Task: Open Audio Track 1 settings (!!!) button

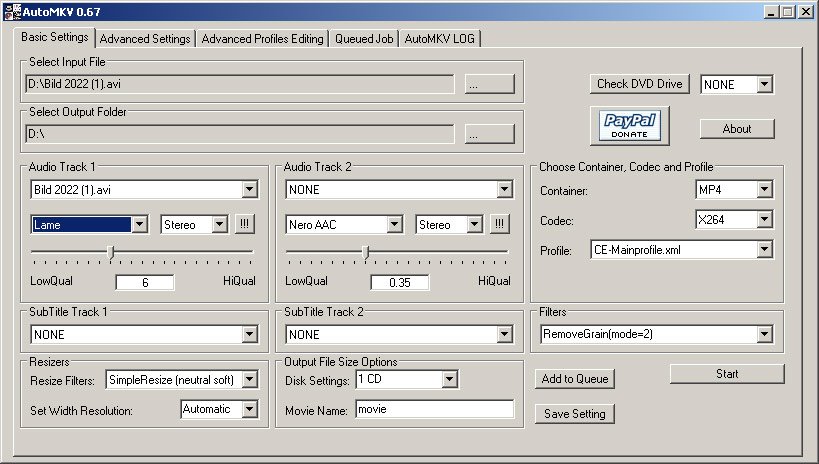Action: point(244,224)
